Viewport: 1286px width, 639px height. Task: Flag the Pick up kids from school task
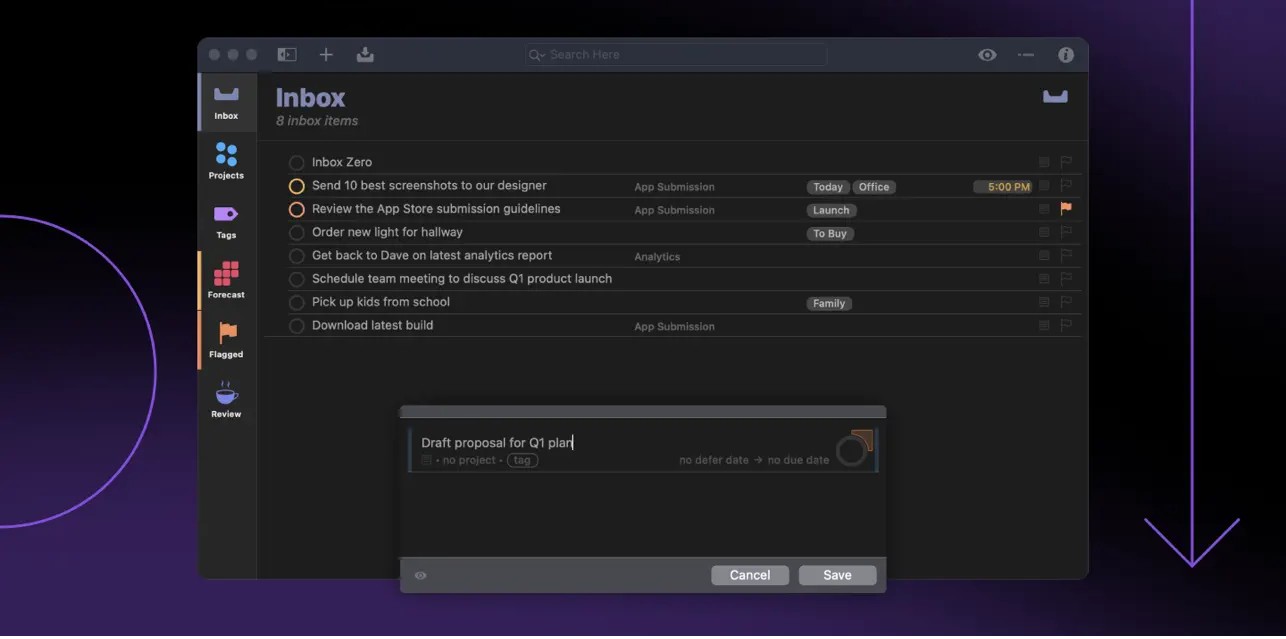click(1066, 302)
